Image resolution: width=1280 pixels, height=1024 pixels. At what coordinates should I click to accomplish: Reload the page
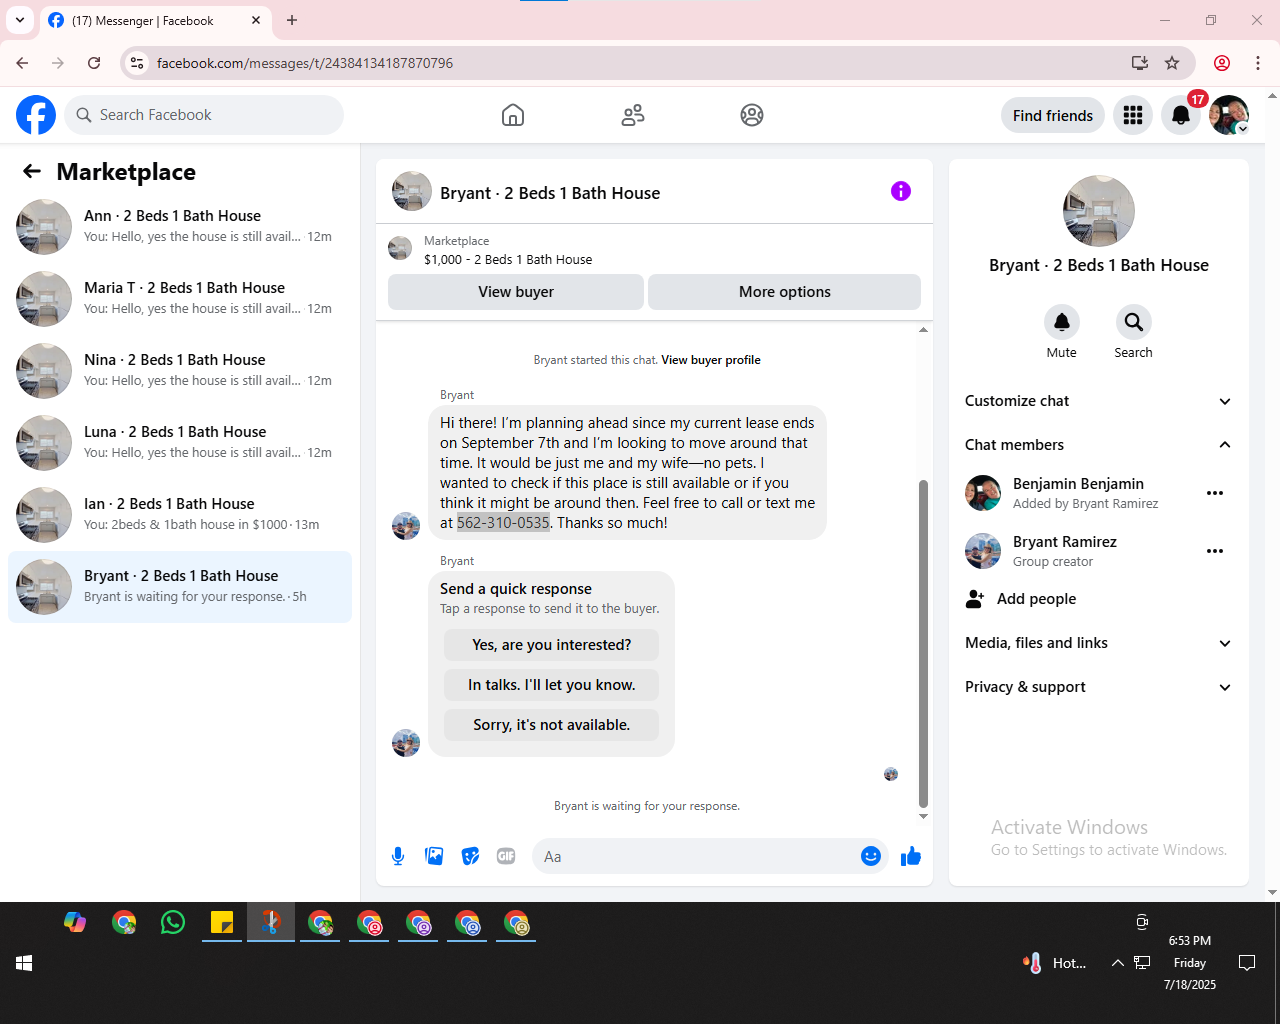[94, 63]
